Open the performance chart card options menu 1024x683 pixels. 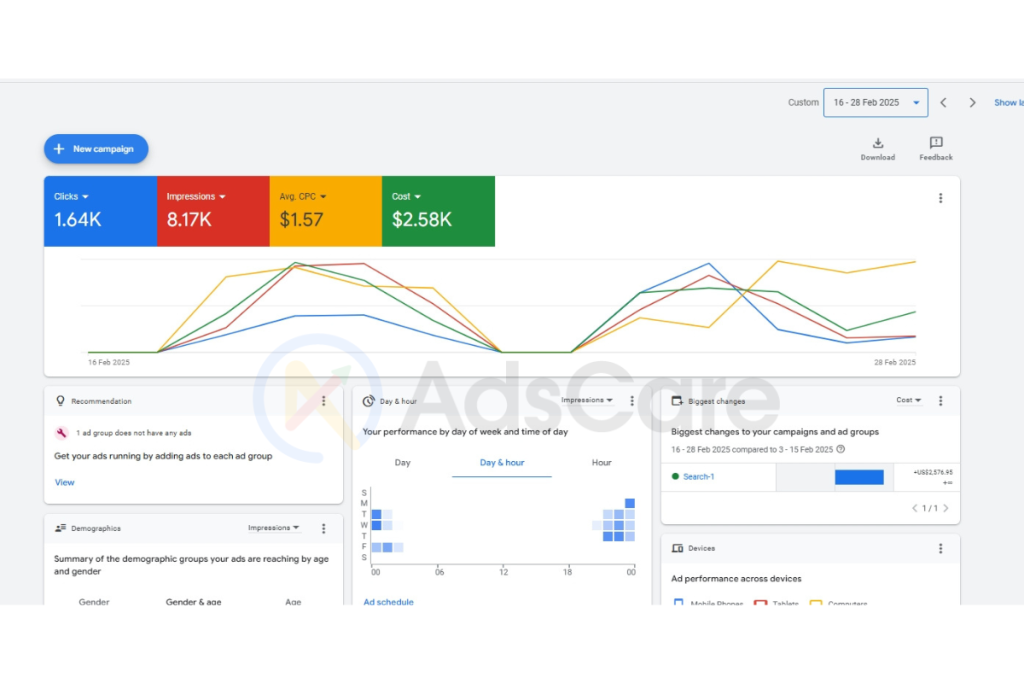940,198
